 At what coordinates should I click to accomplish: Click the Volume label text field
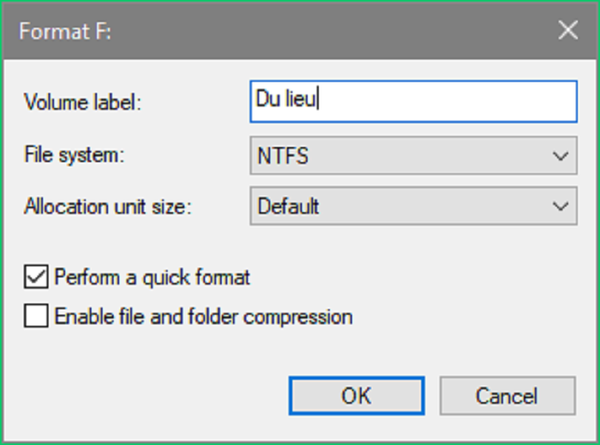coord(412,101)
